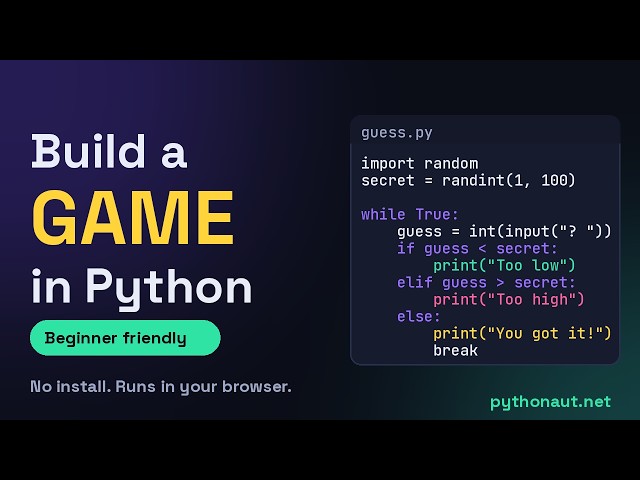Screen dimensions: 640x480
Task: Click the "Beginner friendly" green pill button
Action: [125, 338]
